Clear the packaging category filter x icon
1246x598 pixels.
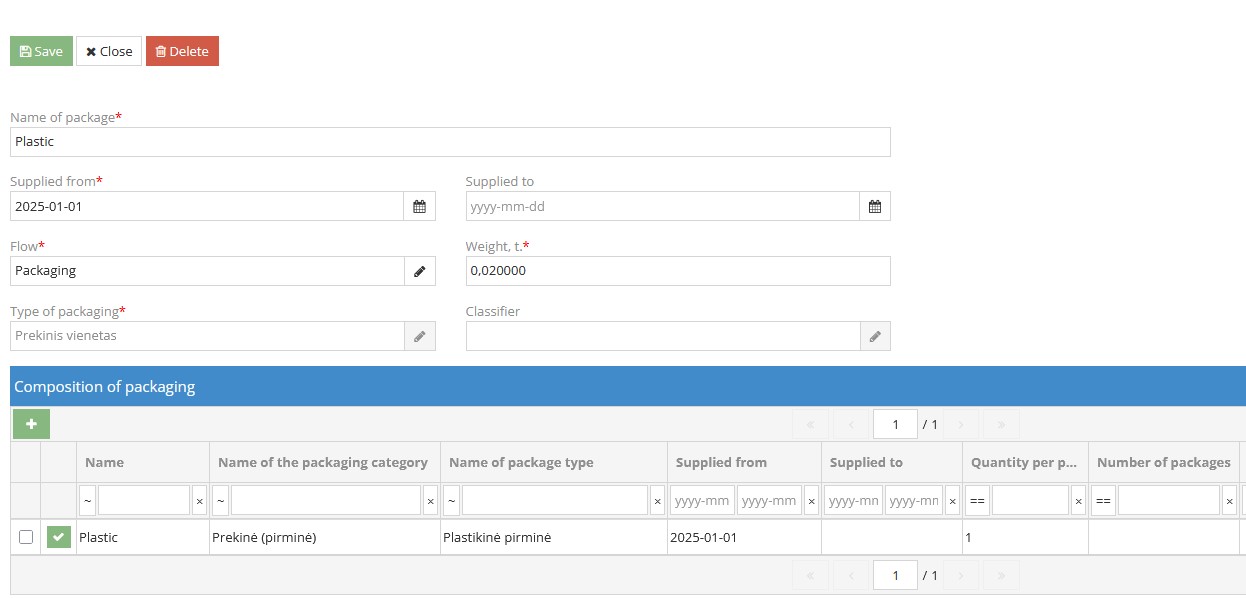428,500
